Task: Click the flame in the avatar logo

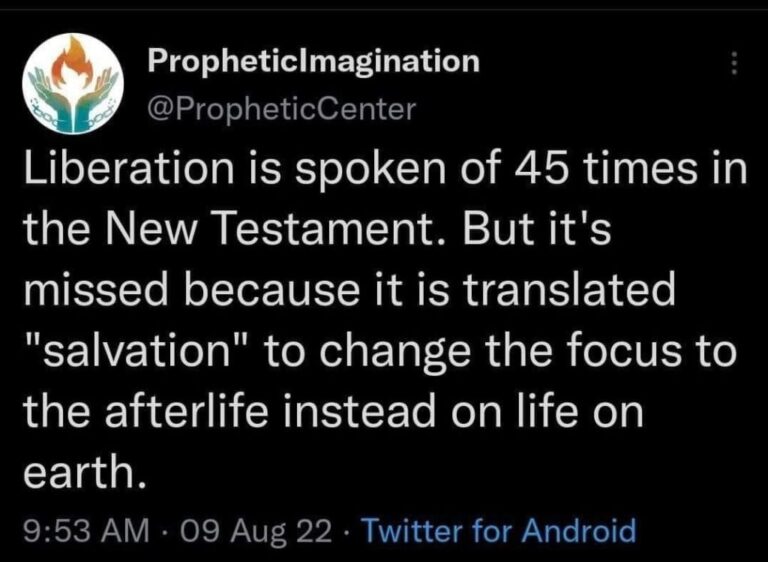Action: pos(71,62)
